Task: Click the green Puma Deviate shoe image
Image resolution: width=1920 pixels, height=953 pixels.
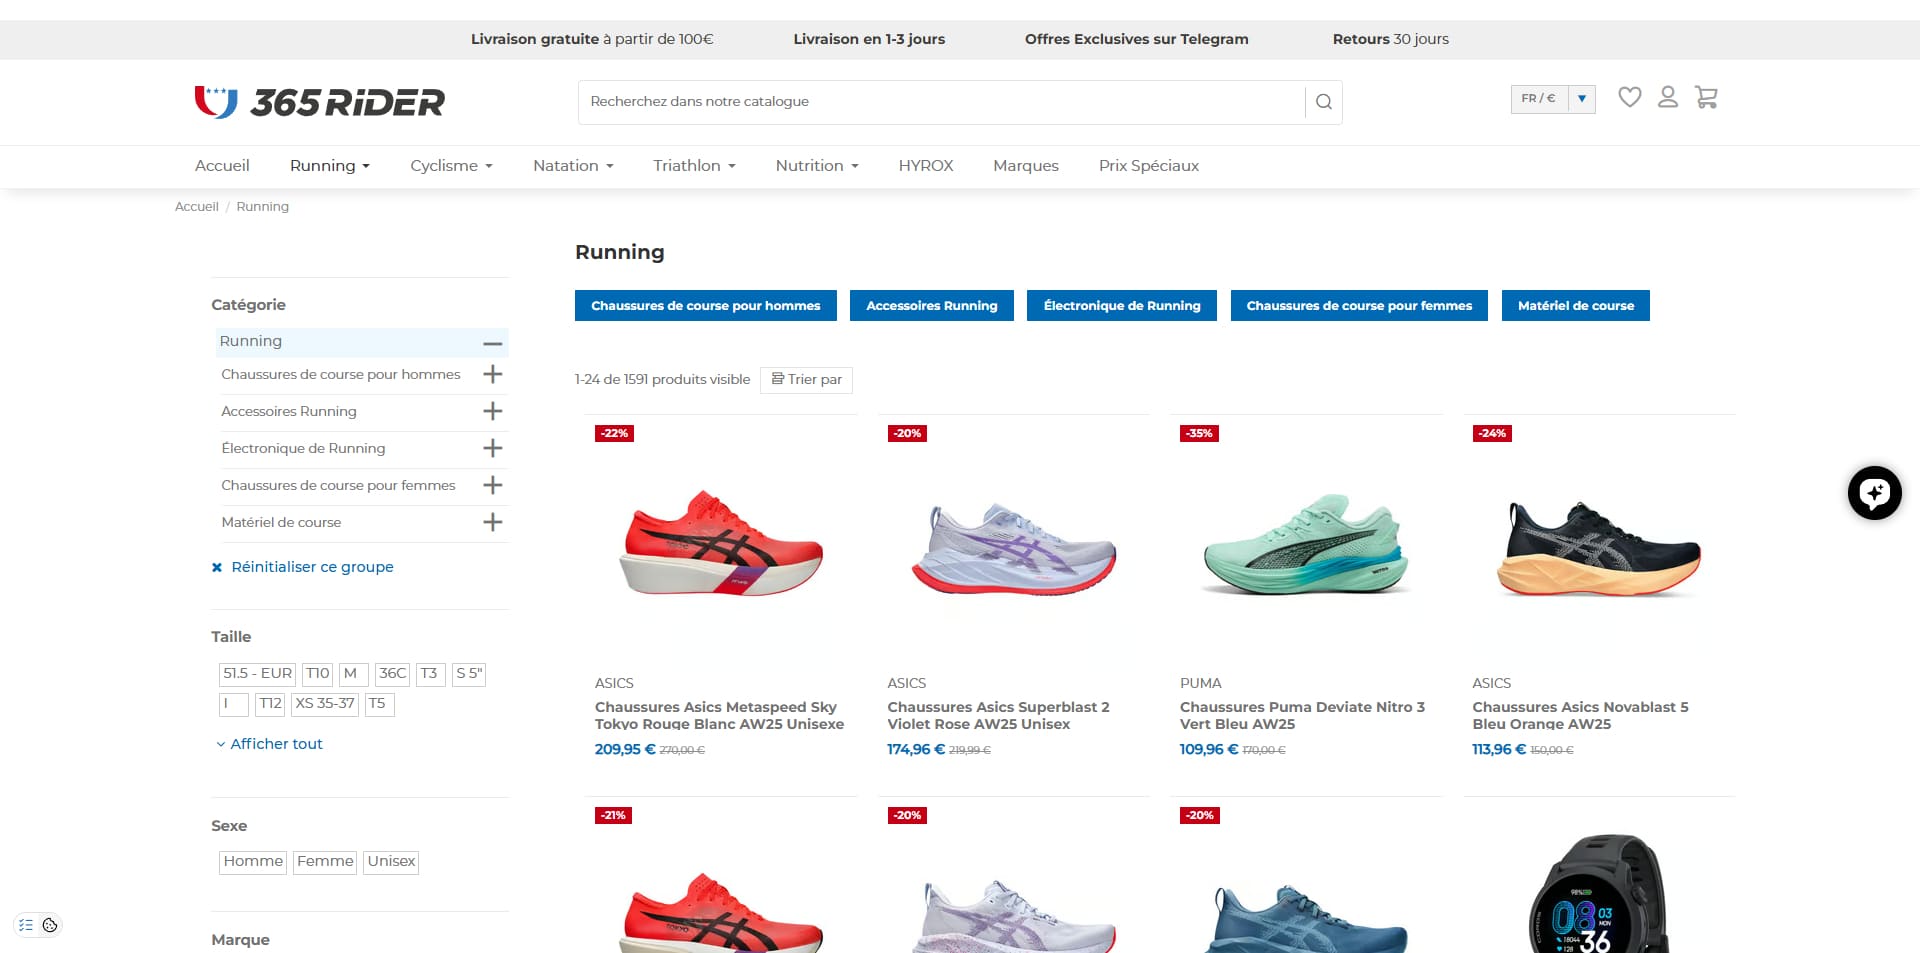Action: tap(1306, 545)
